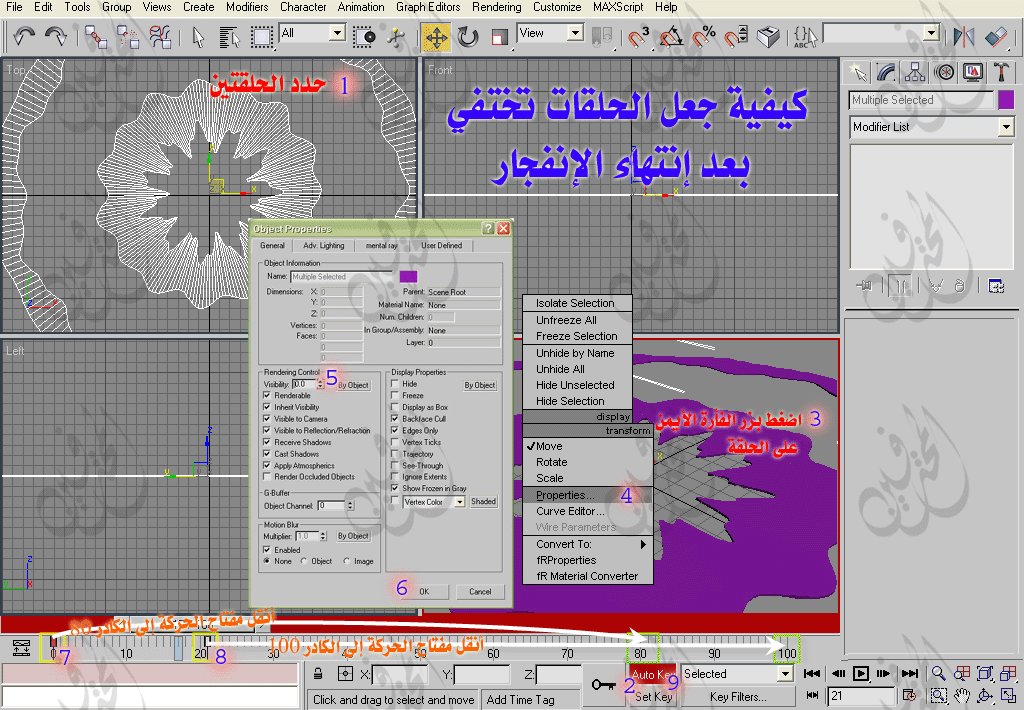Toggle the Renderable checkbox
This screenshot has width=1024, height=710.
tap(266, 396)
